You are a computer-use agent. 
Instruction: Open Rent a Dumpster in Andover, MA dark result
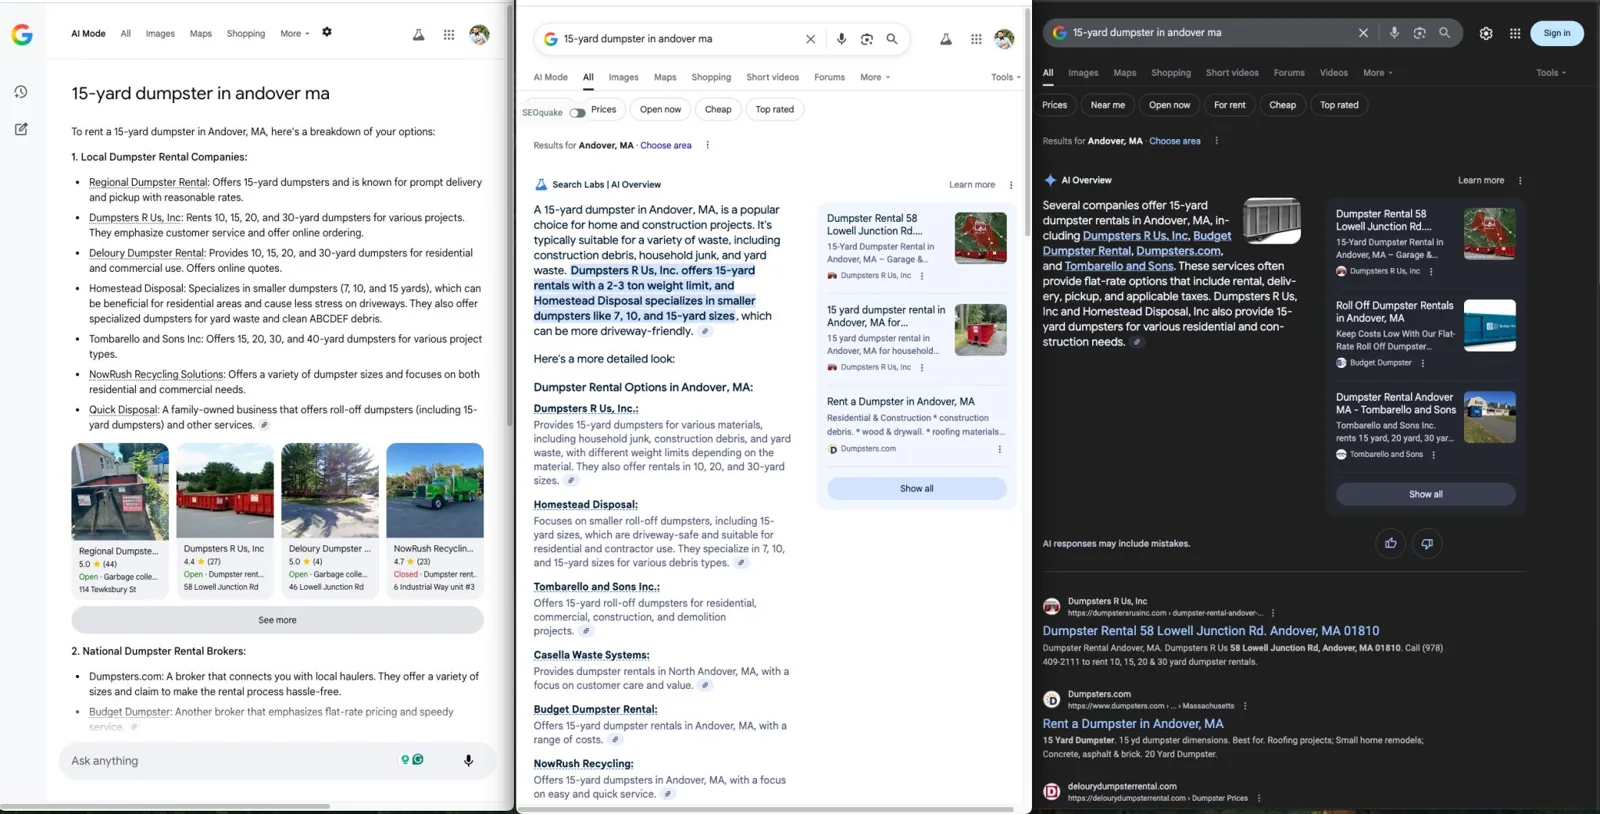(1132, 724)
